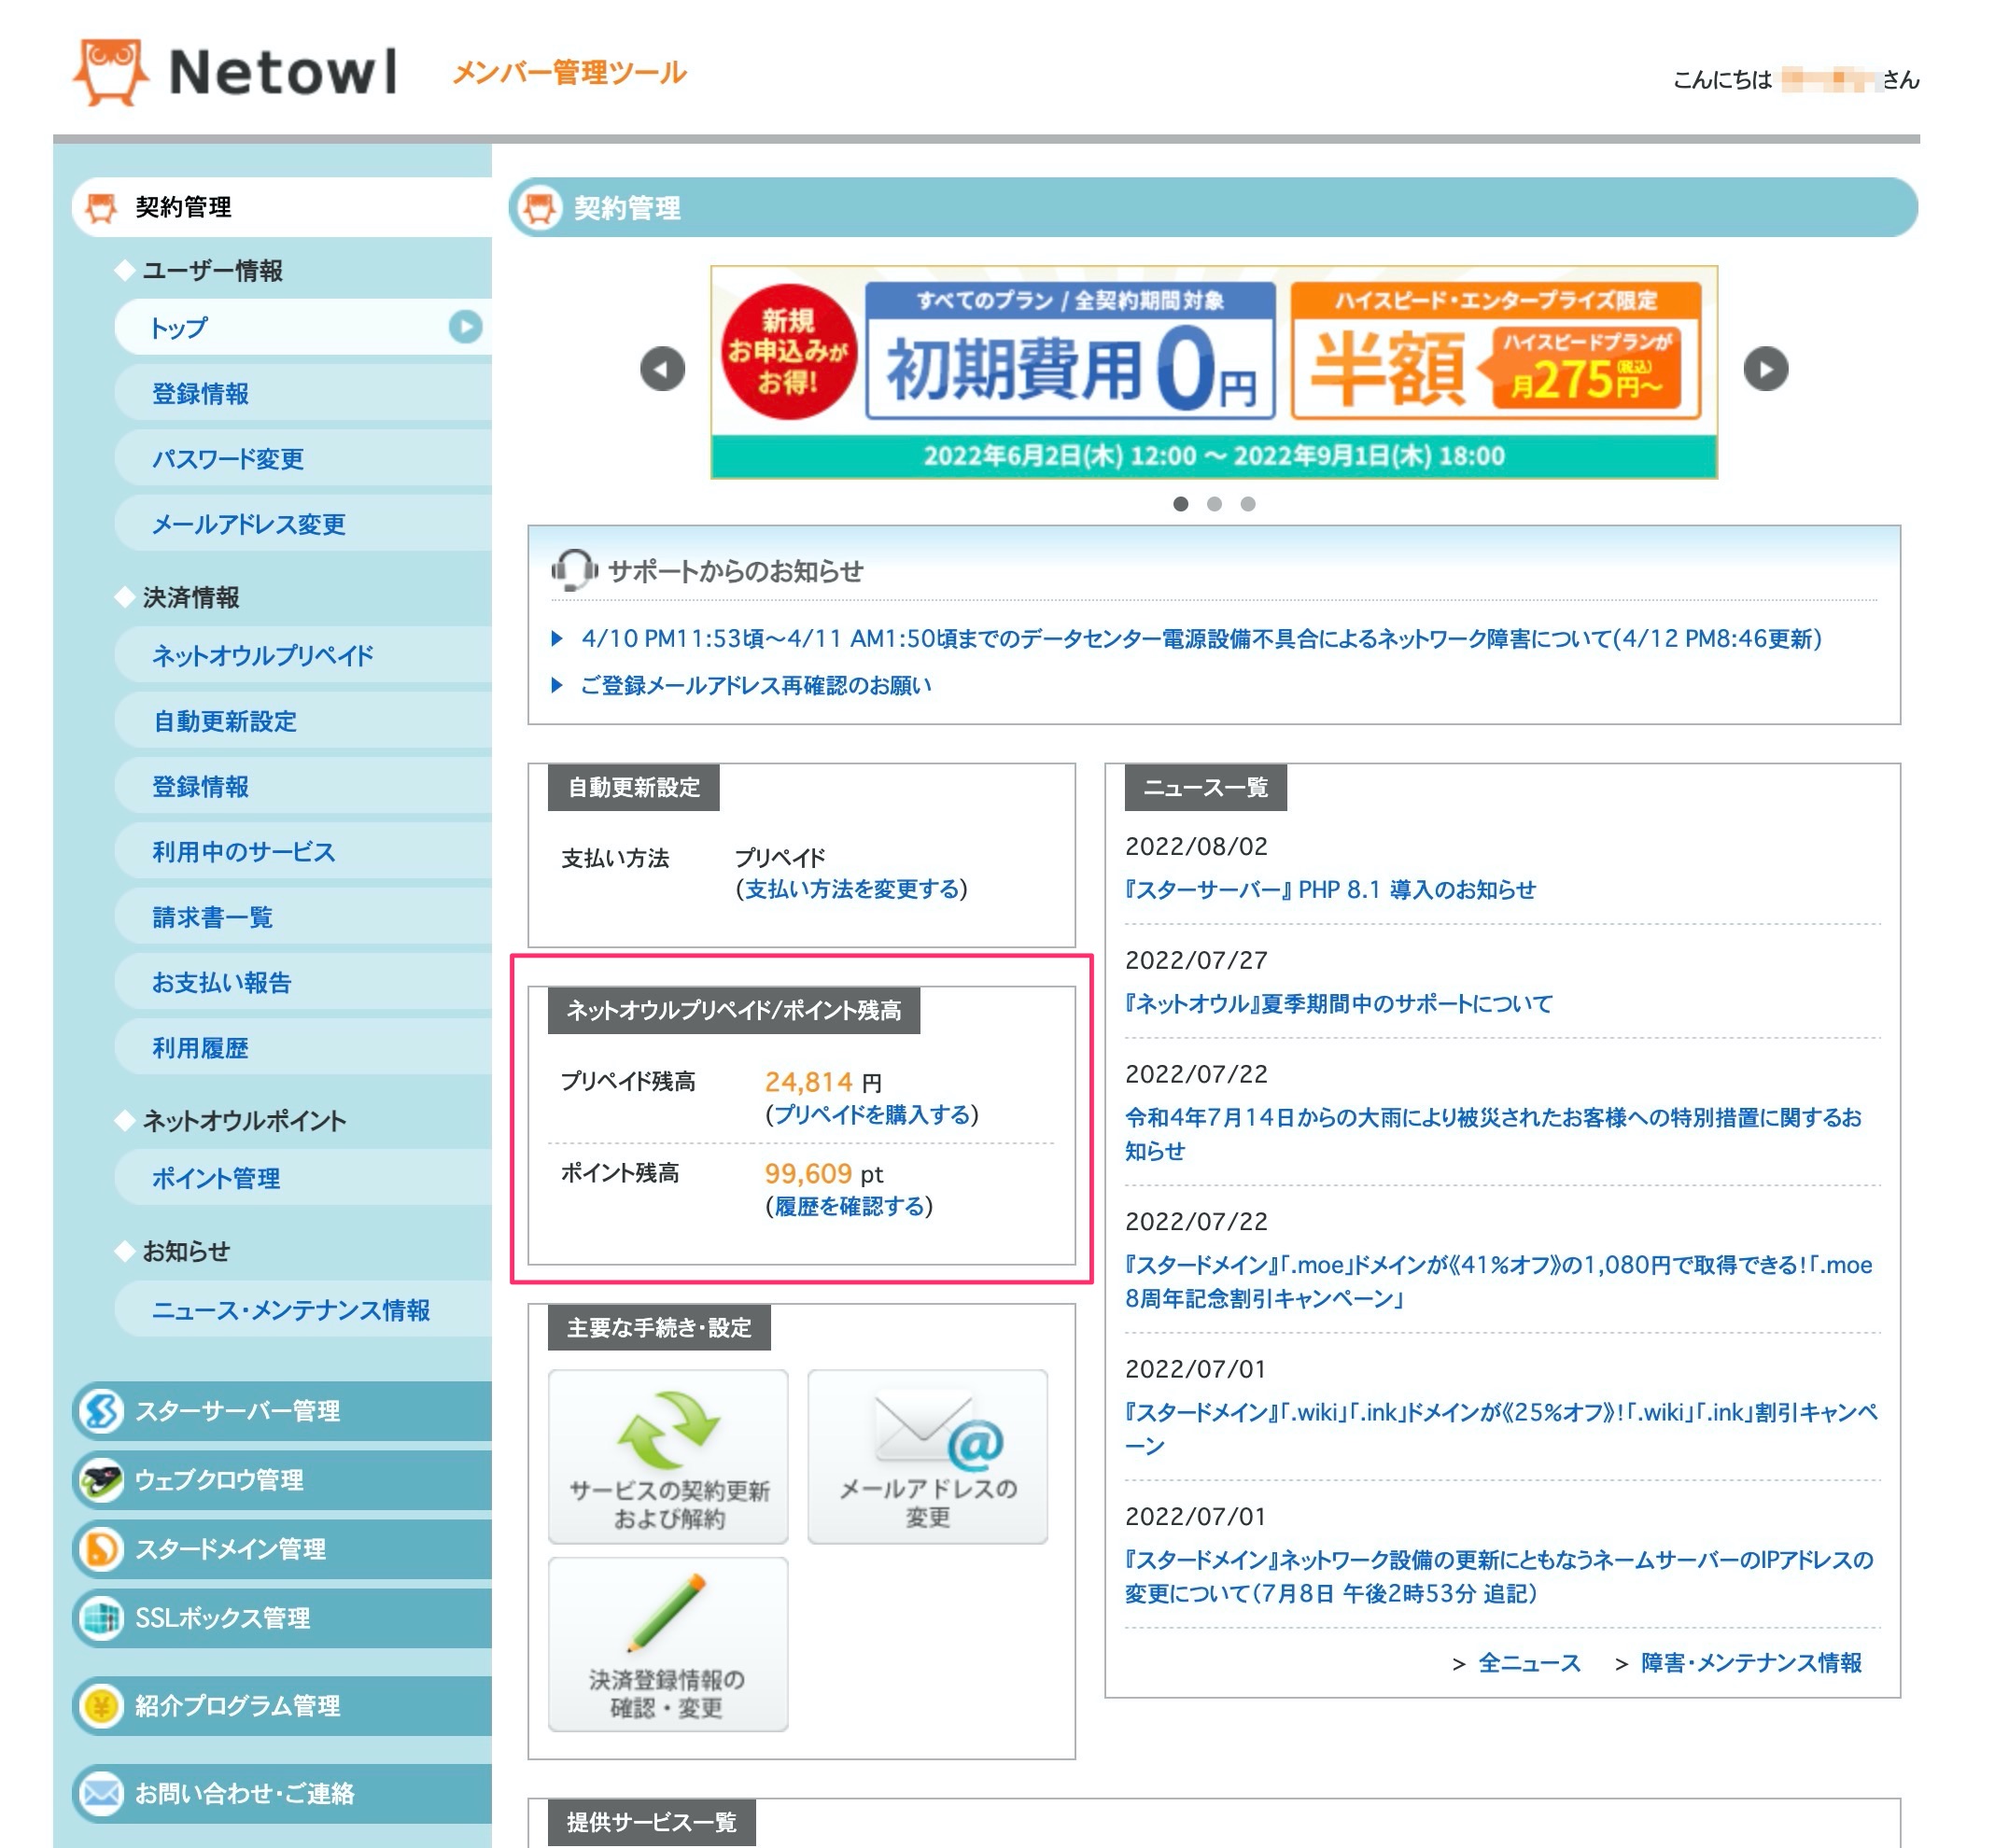Click 履歴を確認する link
This screenshot has width=2009, height=1848.
click(849, 1207)
